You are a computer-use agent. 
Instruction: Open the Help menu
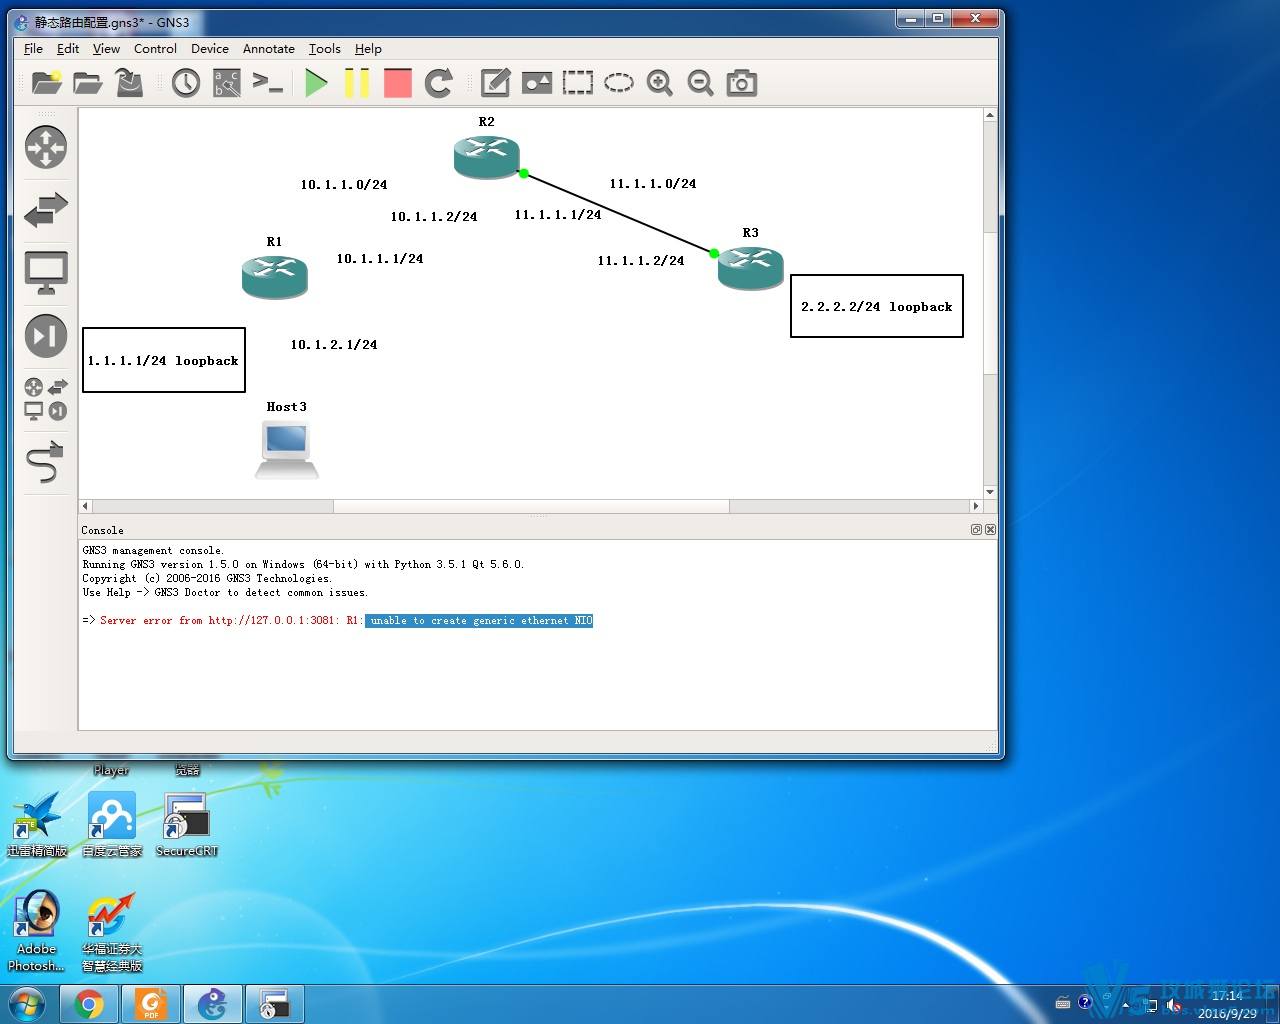click(x=368, y=48)
